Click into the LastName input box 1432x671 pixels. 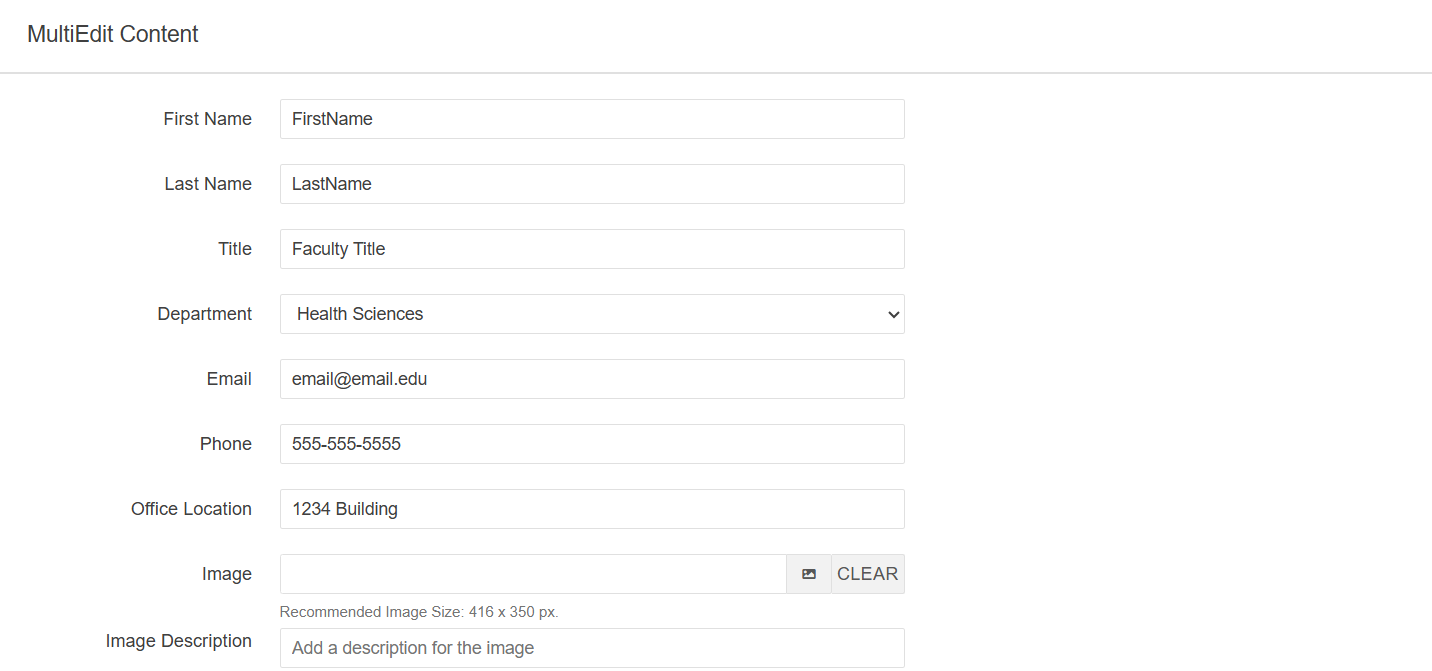[x=592, y=184]
